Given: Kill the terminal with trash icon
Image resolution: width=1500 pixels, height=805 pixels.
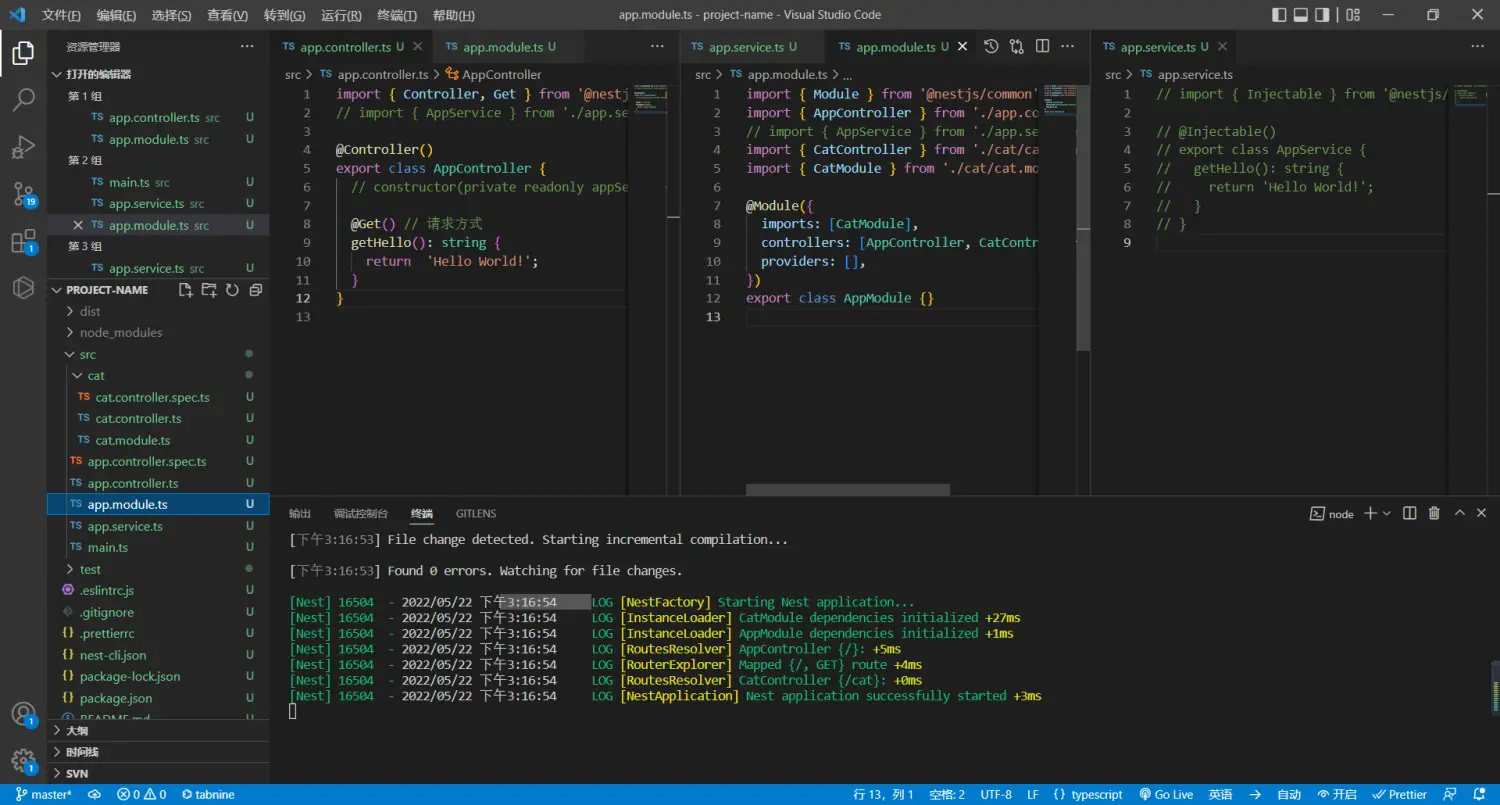Looking at the screenshot, I should (x=1434, y=513).
